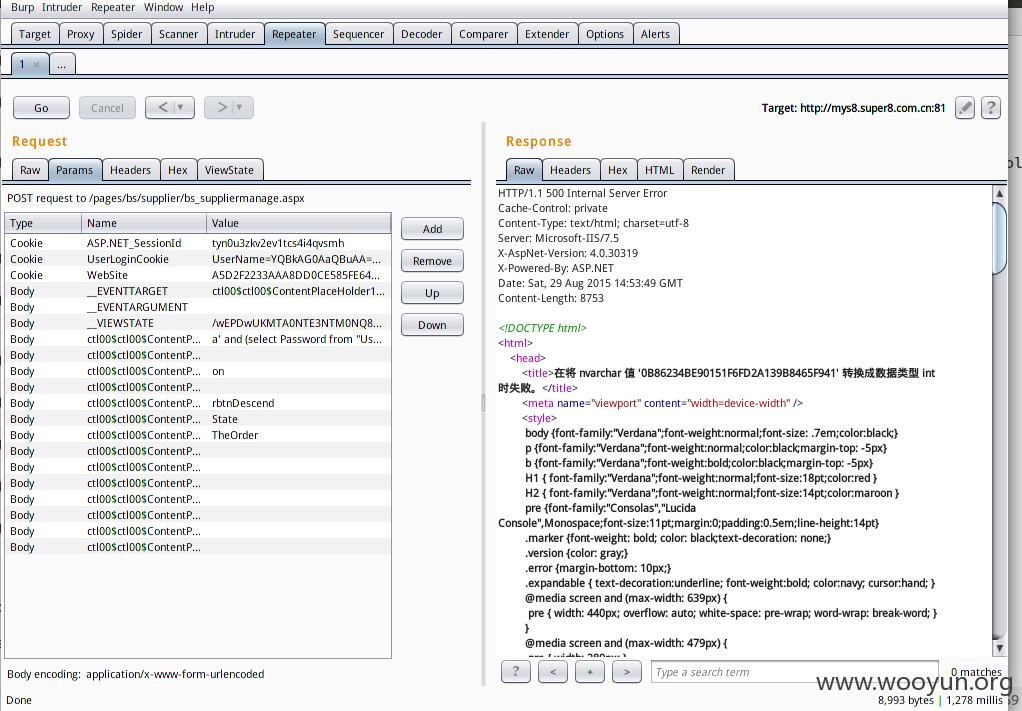Switch to the Intruder tool tab
The width and height of the screenshot is (1022, 711).
pos(235,34)
